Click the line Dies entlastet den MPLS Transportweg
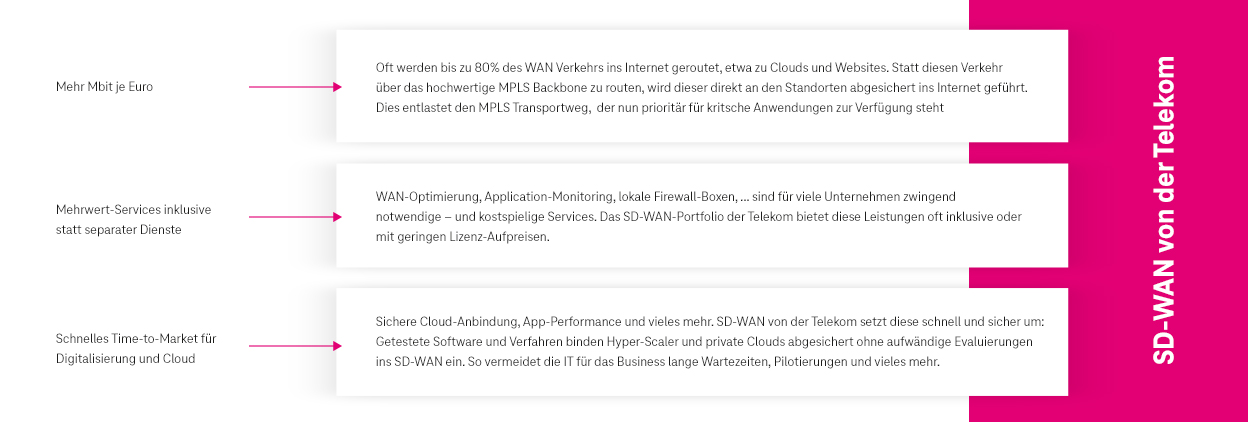The image size is (1248, 422). click(659, 108)
